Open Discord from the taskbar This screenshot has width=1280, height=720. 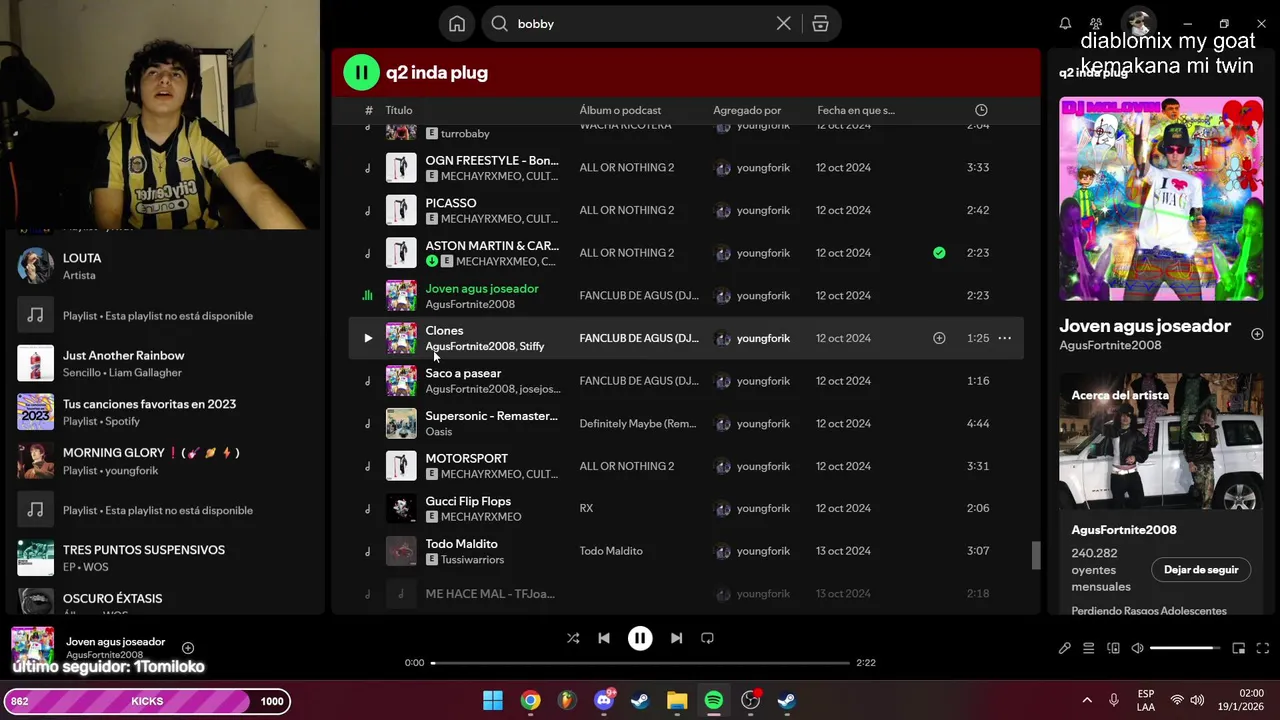[x=604, y=701]
